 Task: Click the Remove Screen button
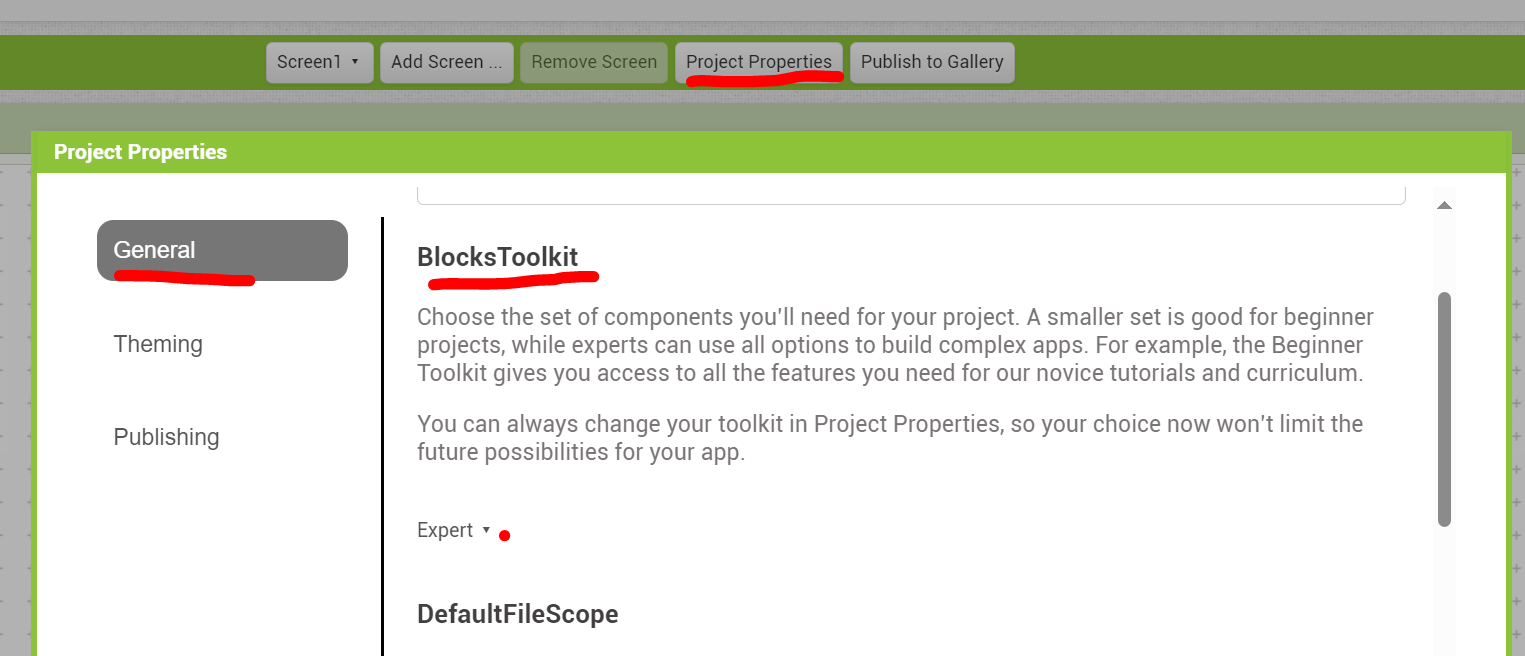pyautogui.click(x=594, y=62)
